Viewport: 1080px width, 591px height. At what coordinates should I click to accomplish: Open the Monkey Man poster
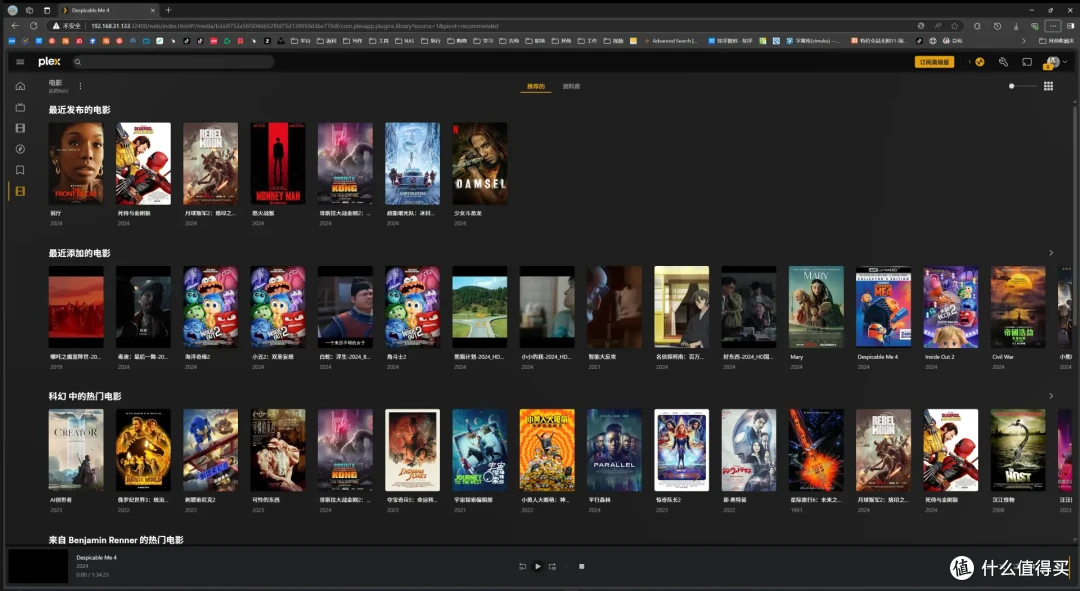click(278, 163)
